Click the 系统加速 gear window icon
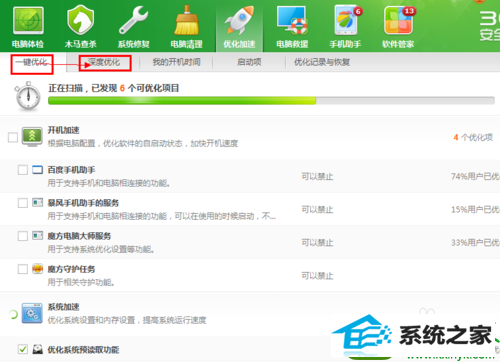This screenshot has width=500, height=362. pos(32,313)
